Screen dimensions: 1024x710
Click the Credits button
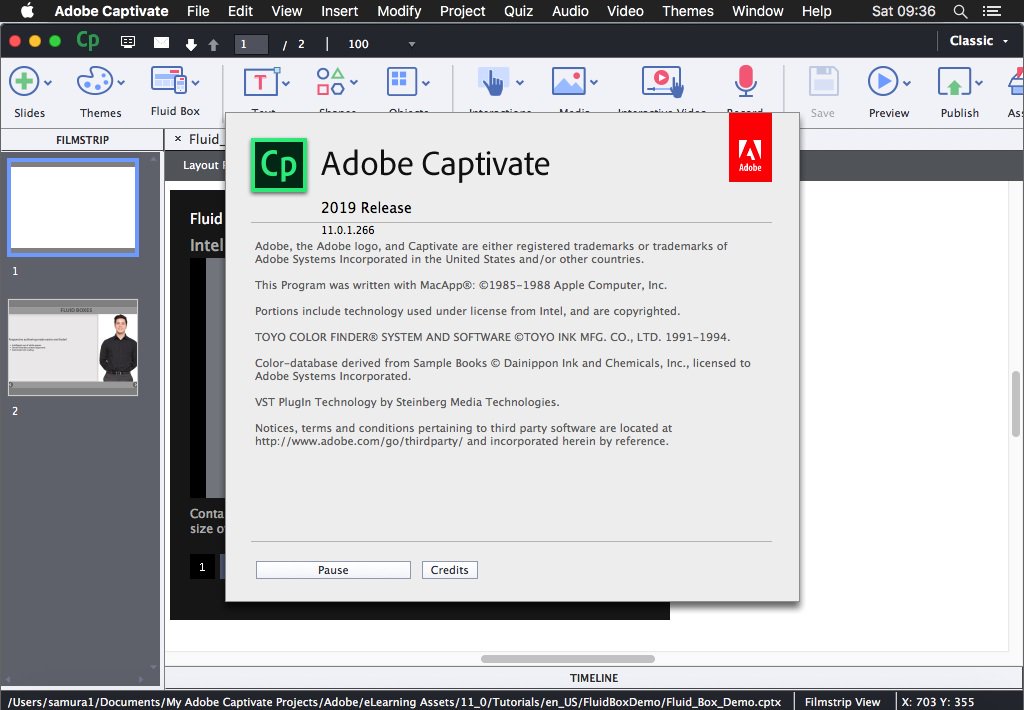pos(449,570)
